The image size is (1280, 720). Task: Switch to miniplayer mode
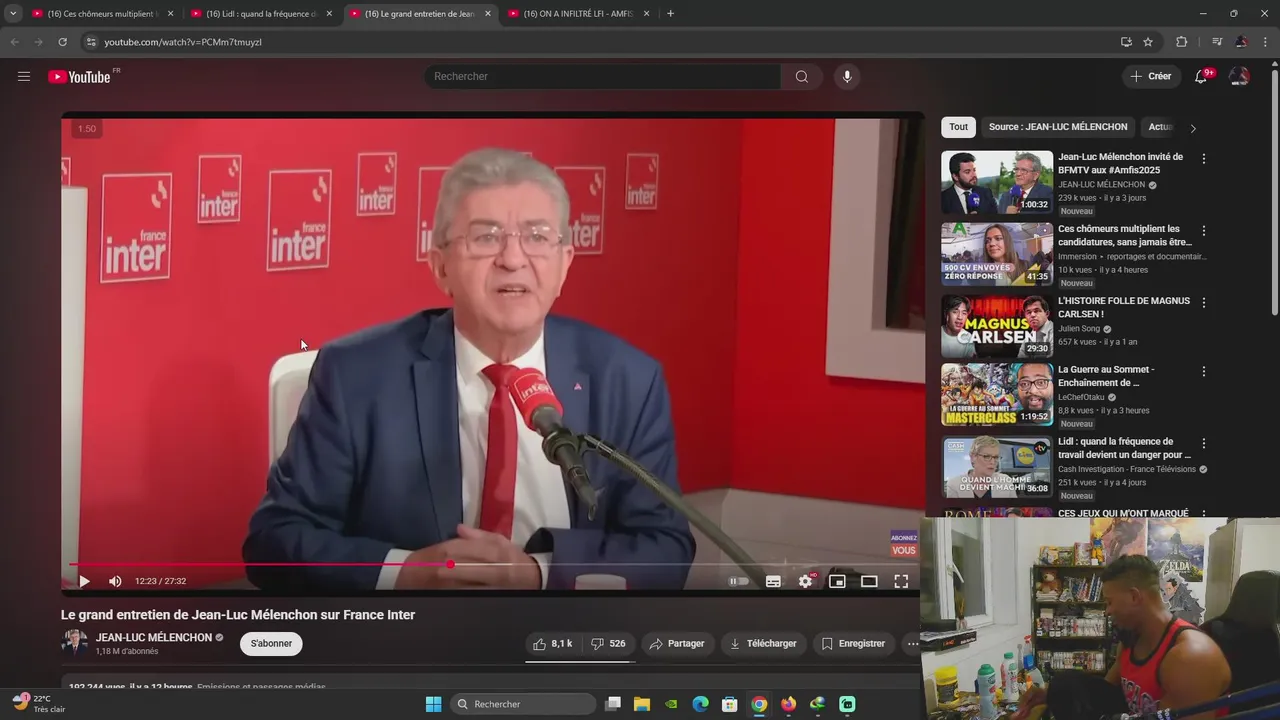838,581
